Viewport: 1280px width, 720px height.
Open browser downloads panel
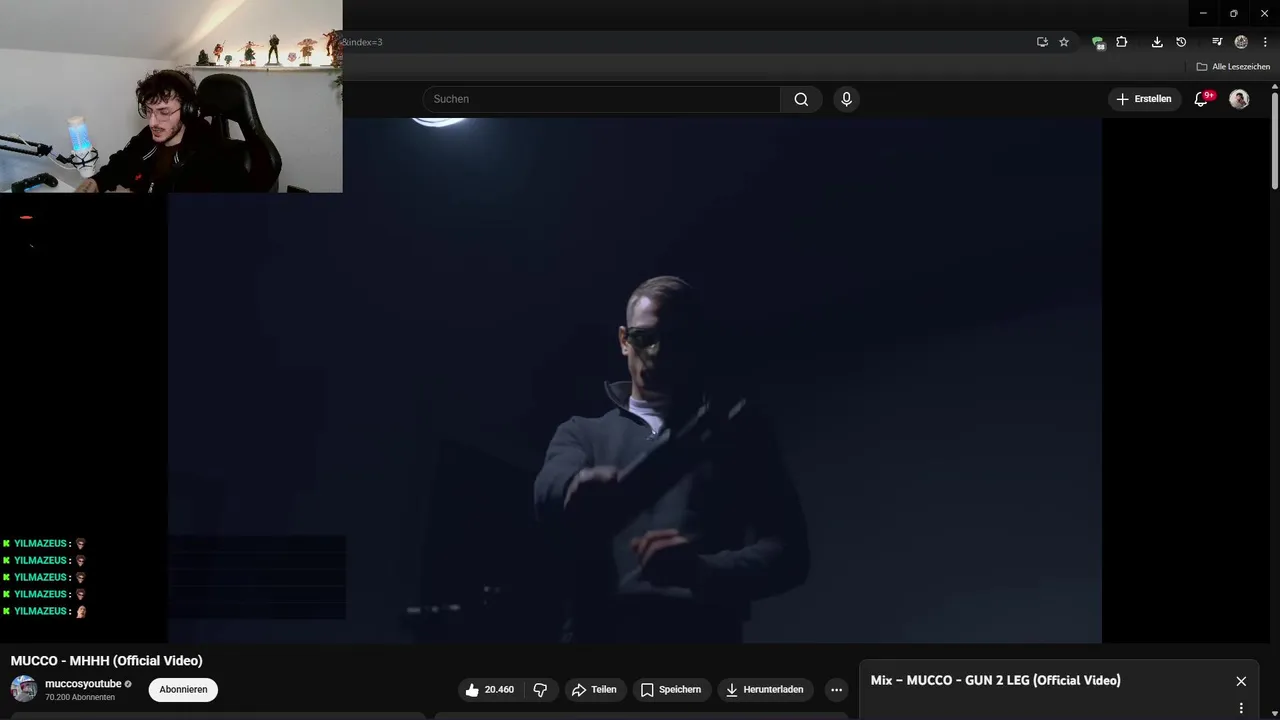[x=1157, y=42]
